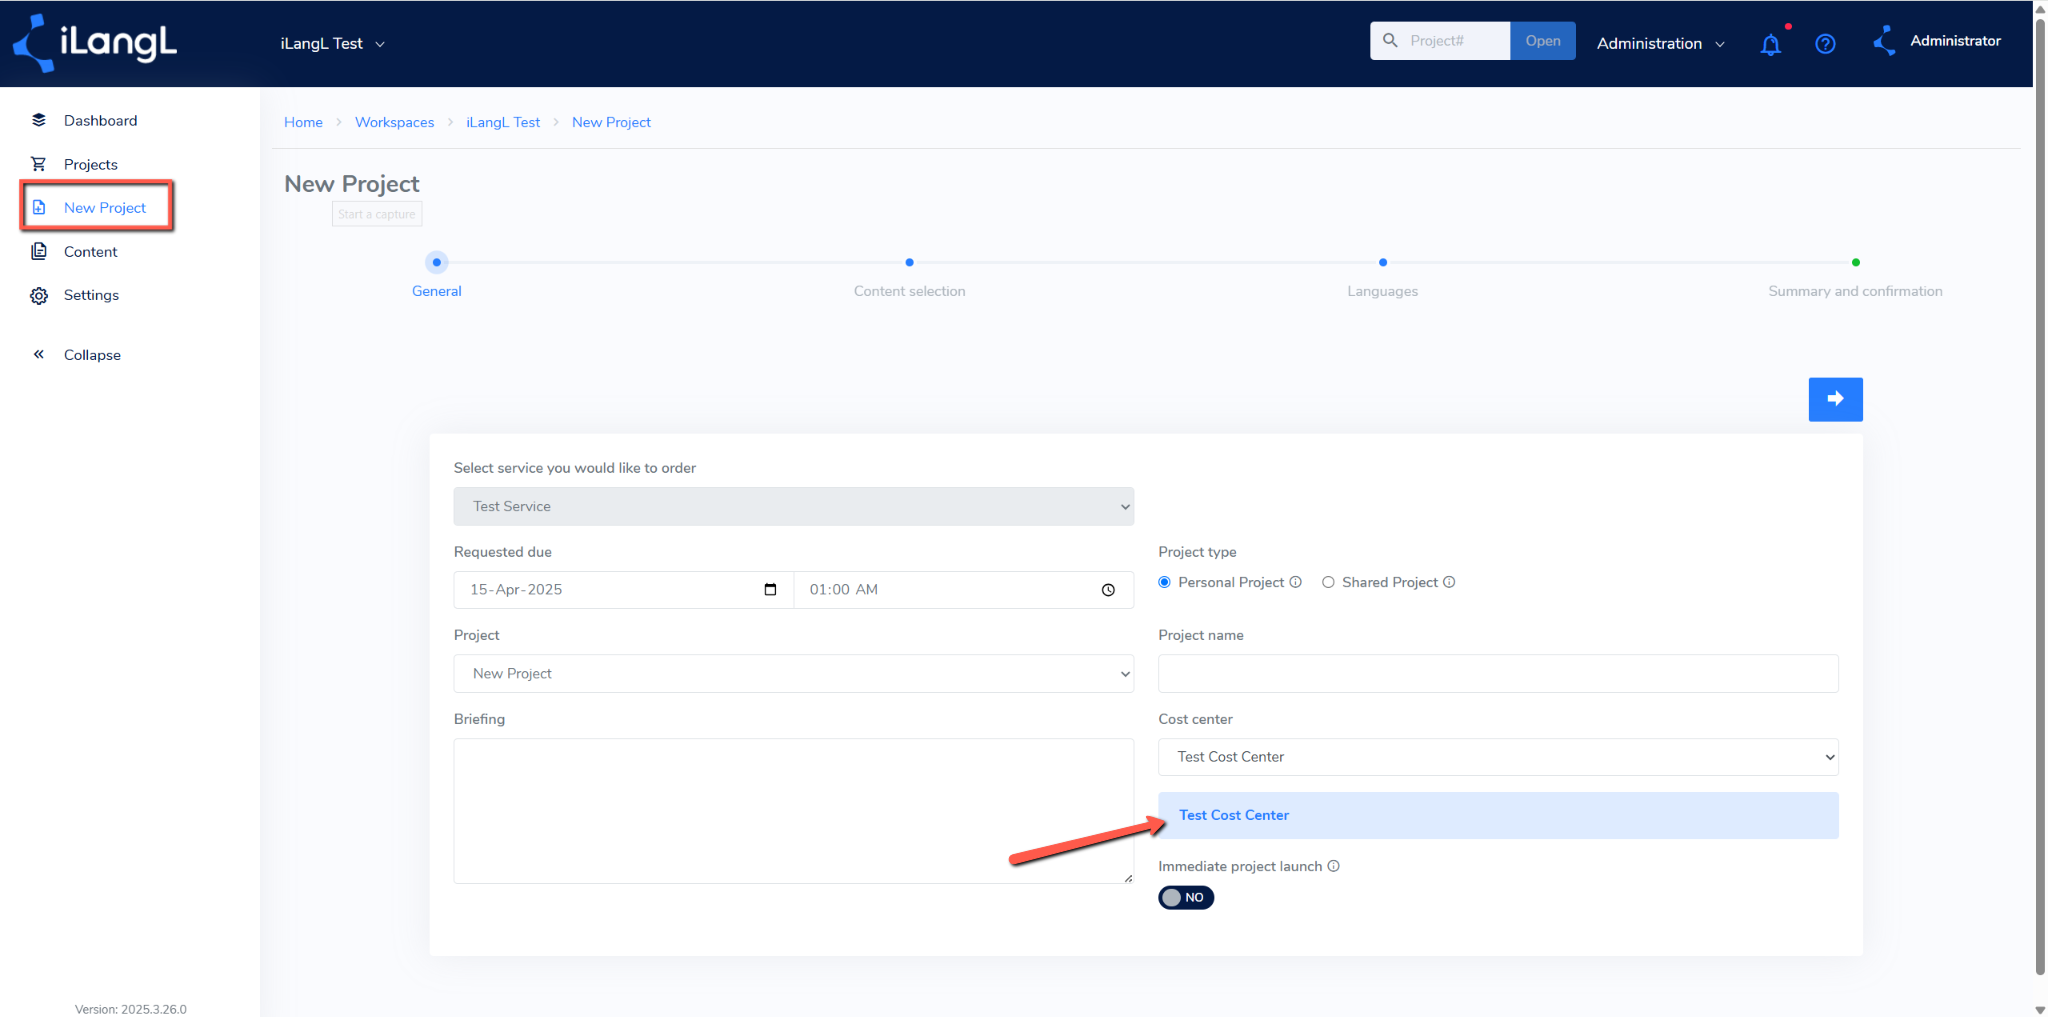This screenshot has width=2048, height=1017.
Task: Click the General step marker
Action: tap(437, 262)
